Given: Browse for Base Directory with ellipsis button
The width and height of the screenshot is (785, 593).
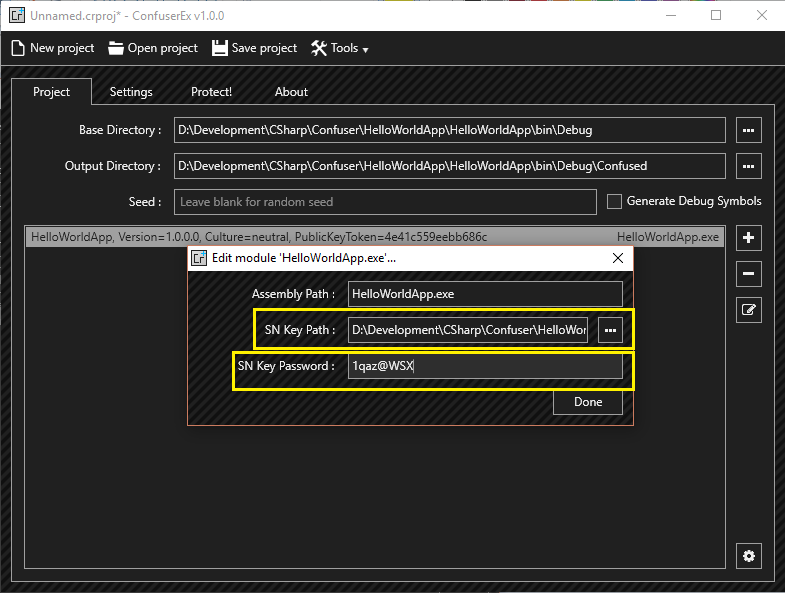Looking at the screenshot, I should (748, 130).
